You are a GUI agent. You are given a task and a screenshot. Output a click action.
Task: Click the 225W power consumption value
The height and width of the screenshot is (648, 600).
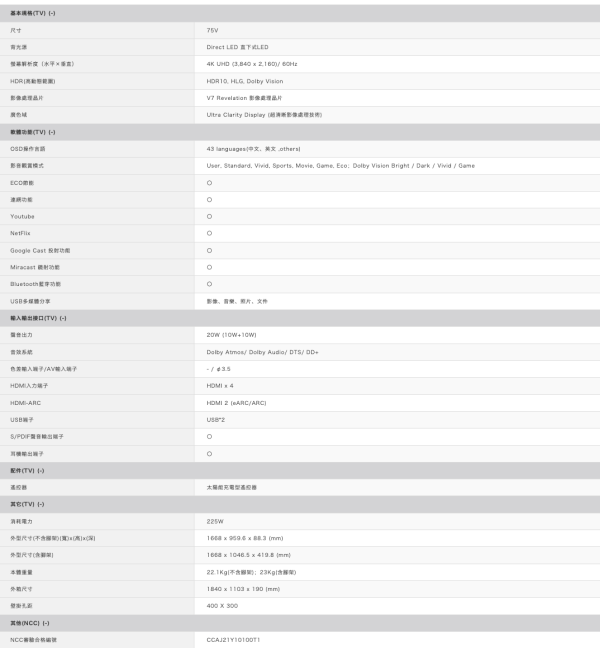[x=216, y=521]
